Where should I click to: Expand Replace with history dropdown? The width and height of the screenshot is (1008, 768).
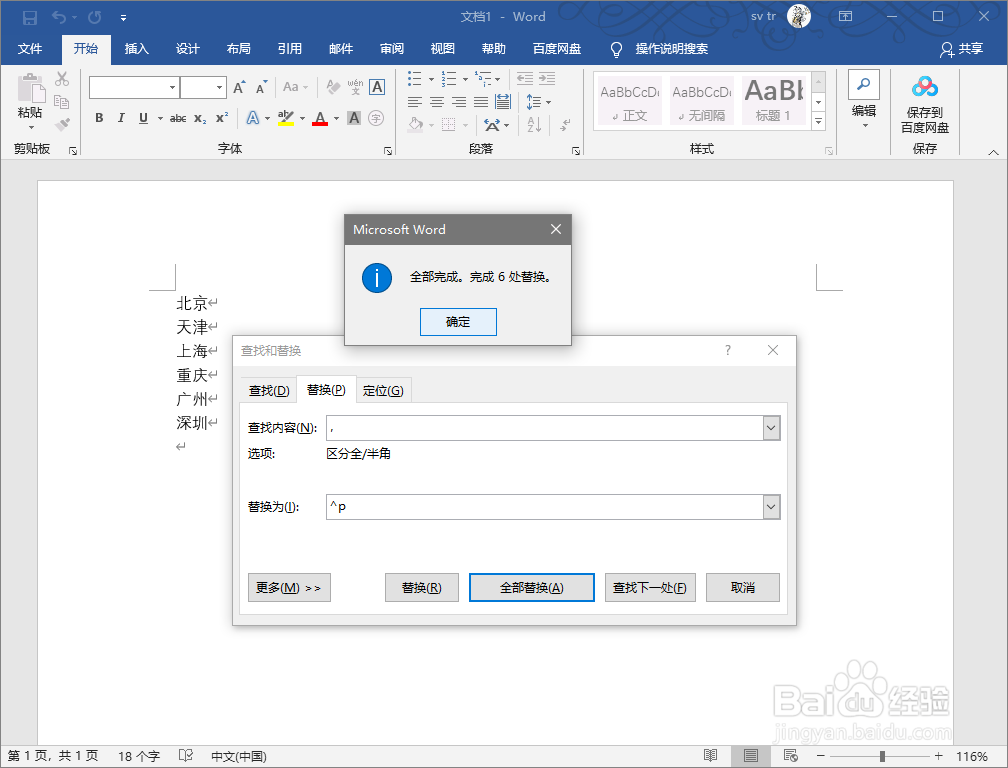[x=771, y=507]
